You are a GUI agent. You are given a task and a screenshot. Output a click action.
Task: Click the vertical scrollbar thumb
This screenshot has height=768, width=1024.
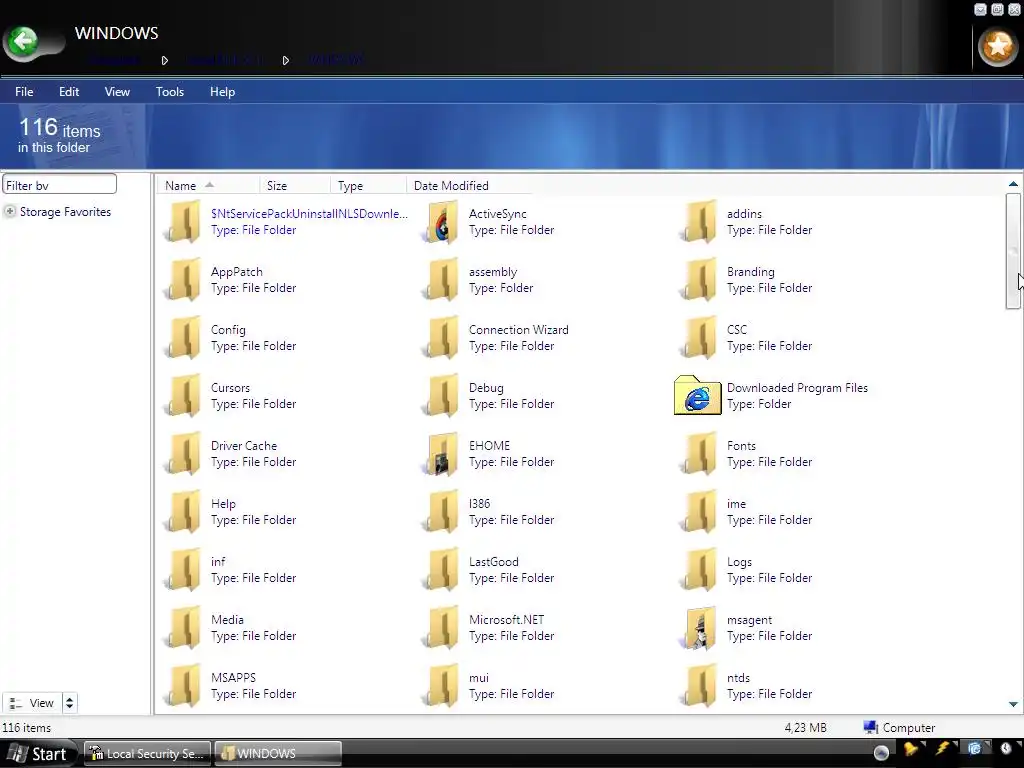pyautogui.click(x=1013, y=251)
